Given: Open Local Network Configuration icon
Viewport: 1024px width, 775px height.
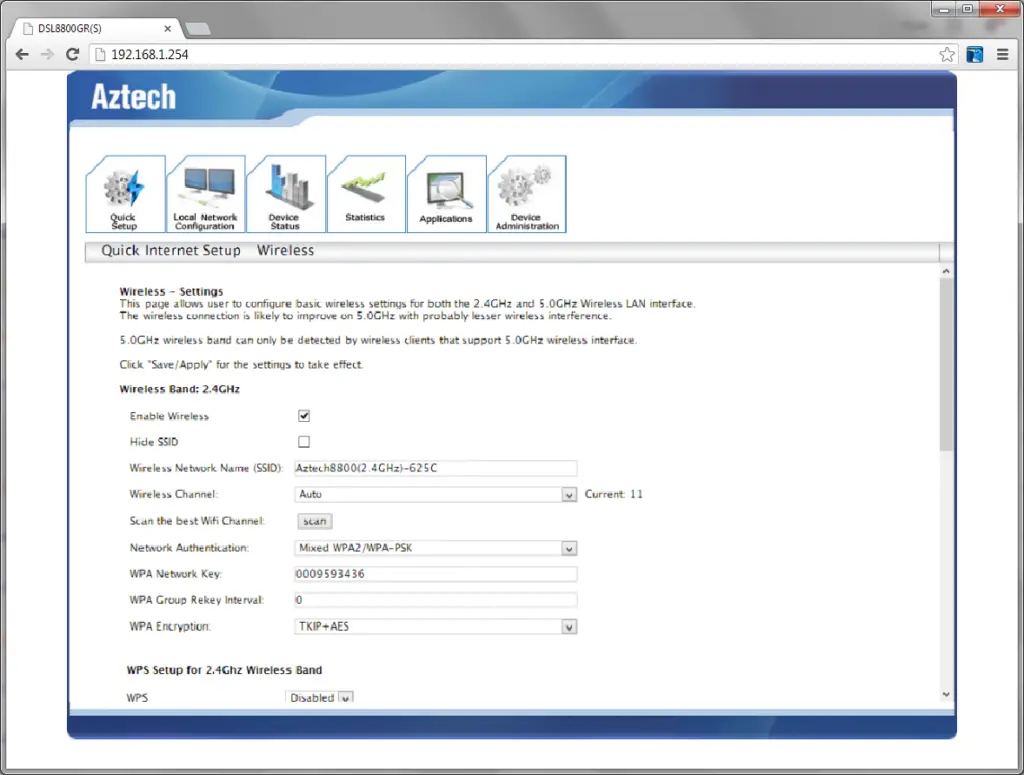Looking at the screenshot, I should 206,194.
